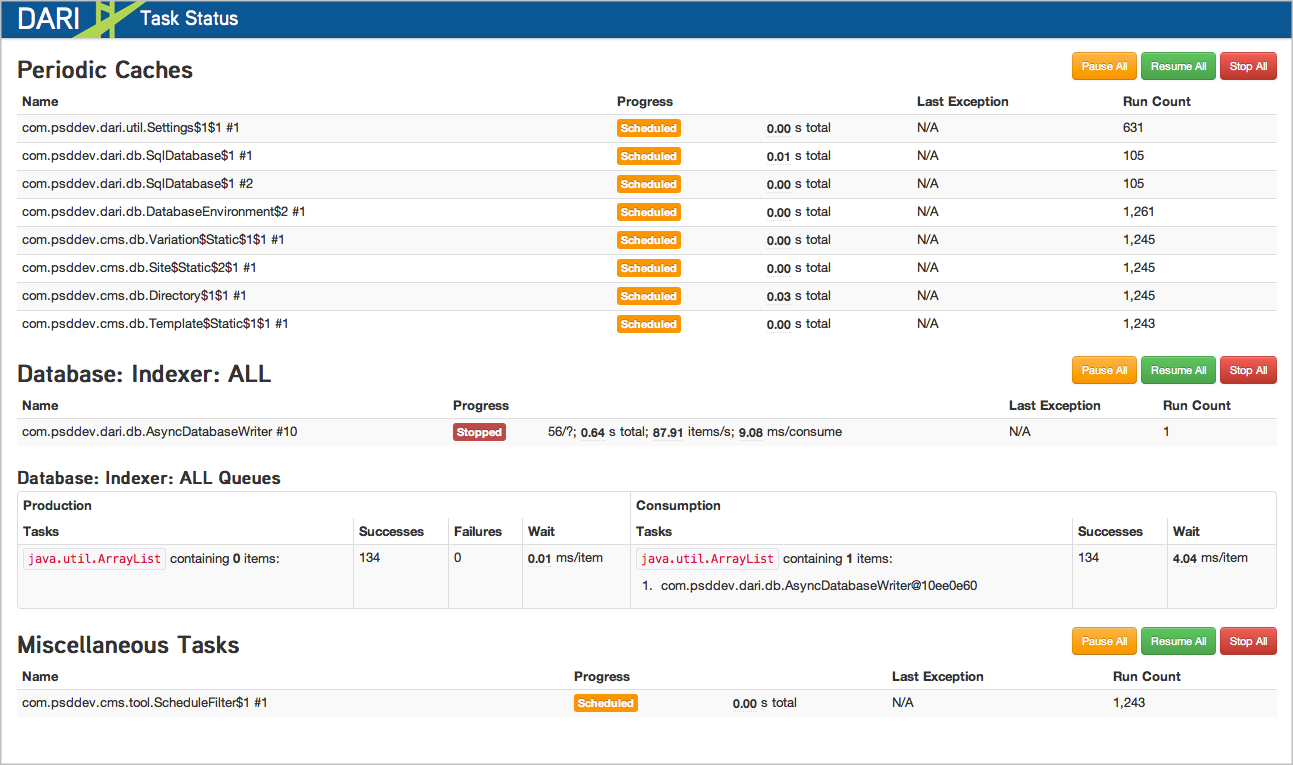This screenshot has width=1293, height=765.
Task: Click AsyncDatabaseWriter progress stats text
Action: [695, 432]
